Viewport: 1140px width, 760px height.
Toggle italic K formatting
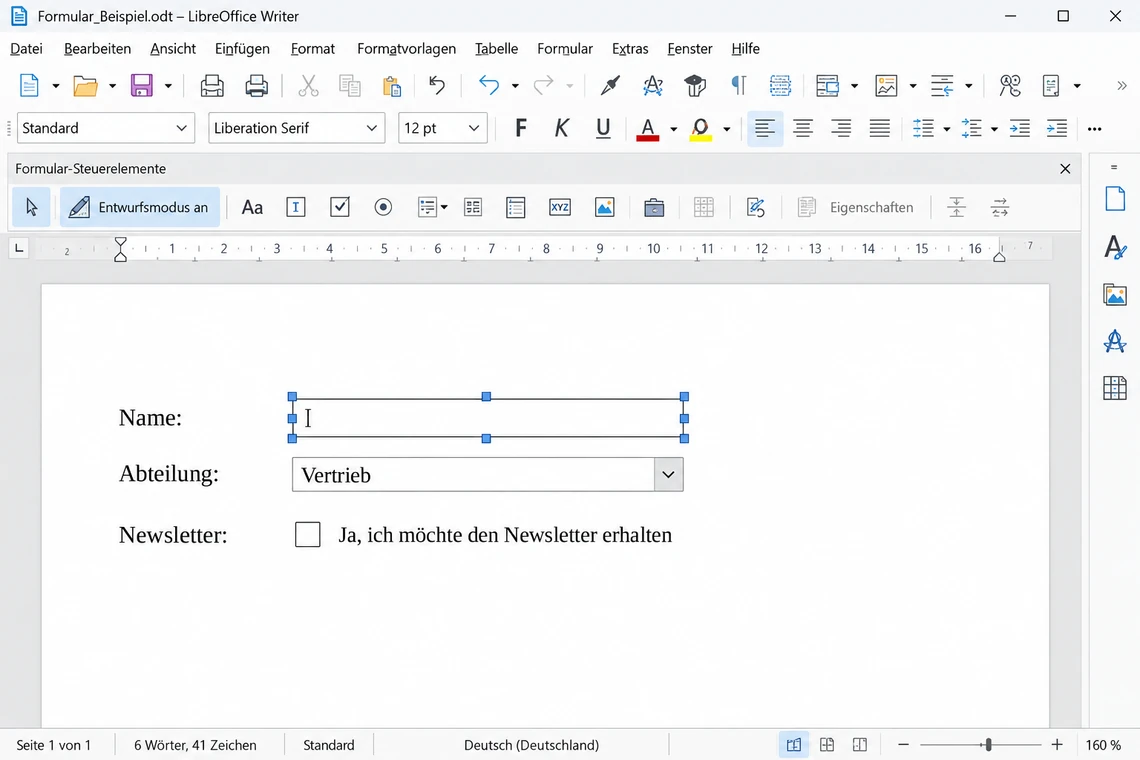[561, 129]
